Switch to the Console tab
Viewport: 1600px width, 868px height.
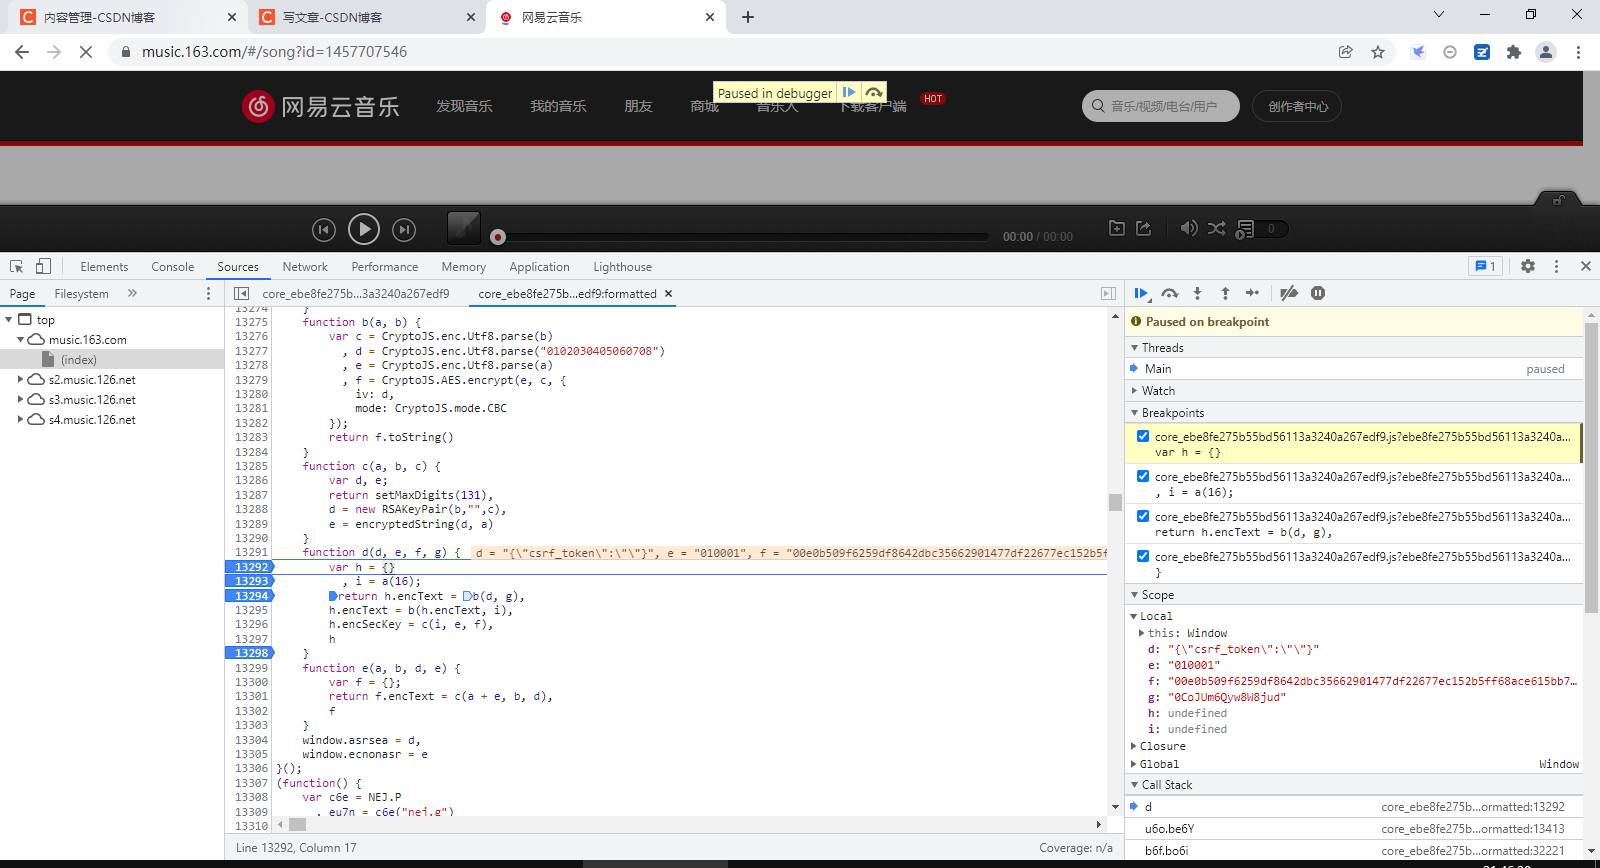pos(172,266)
